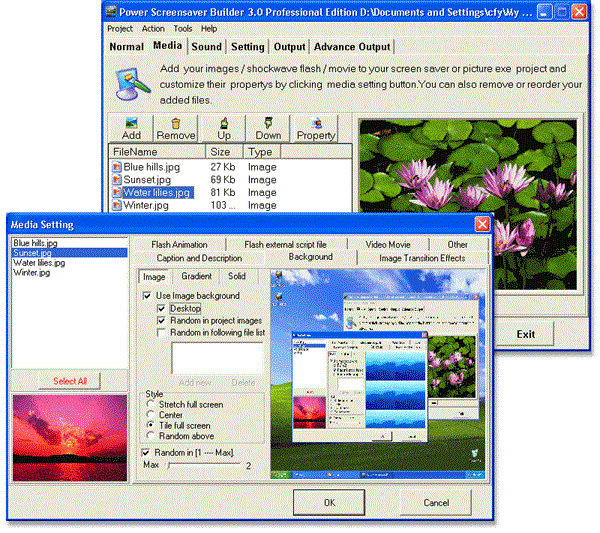Image resolution: width=600 pixels, height=533 pixels.
Task: Adjust the Max slider
Action: pos(204,465)
